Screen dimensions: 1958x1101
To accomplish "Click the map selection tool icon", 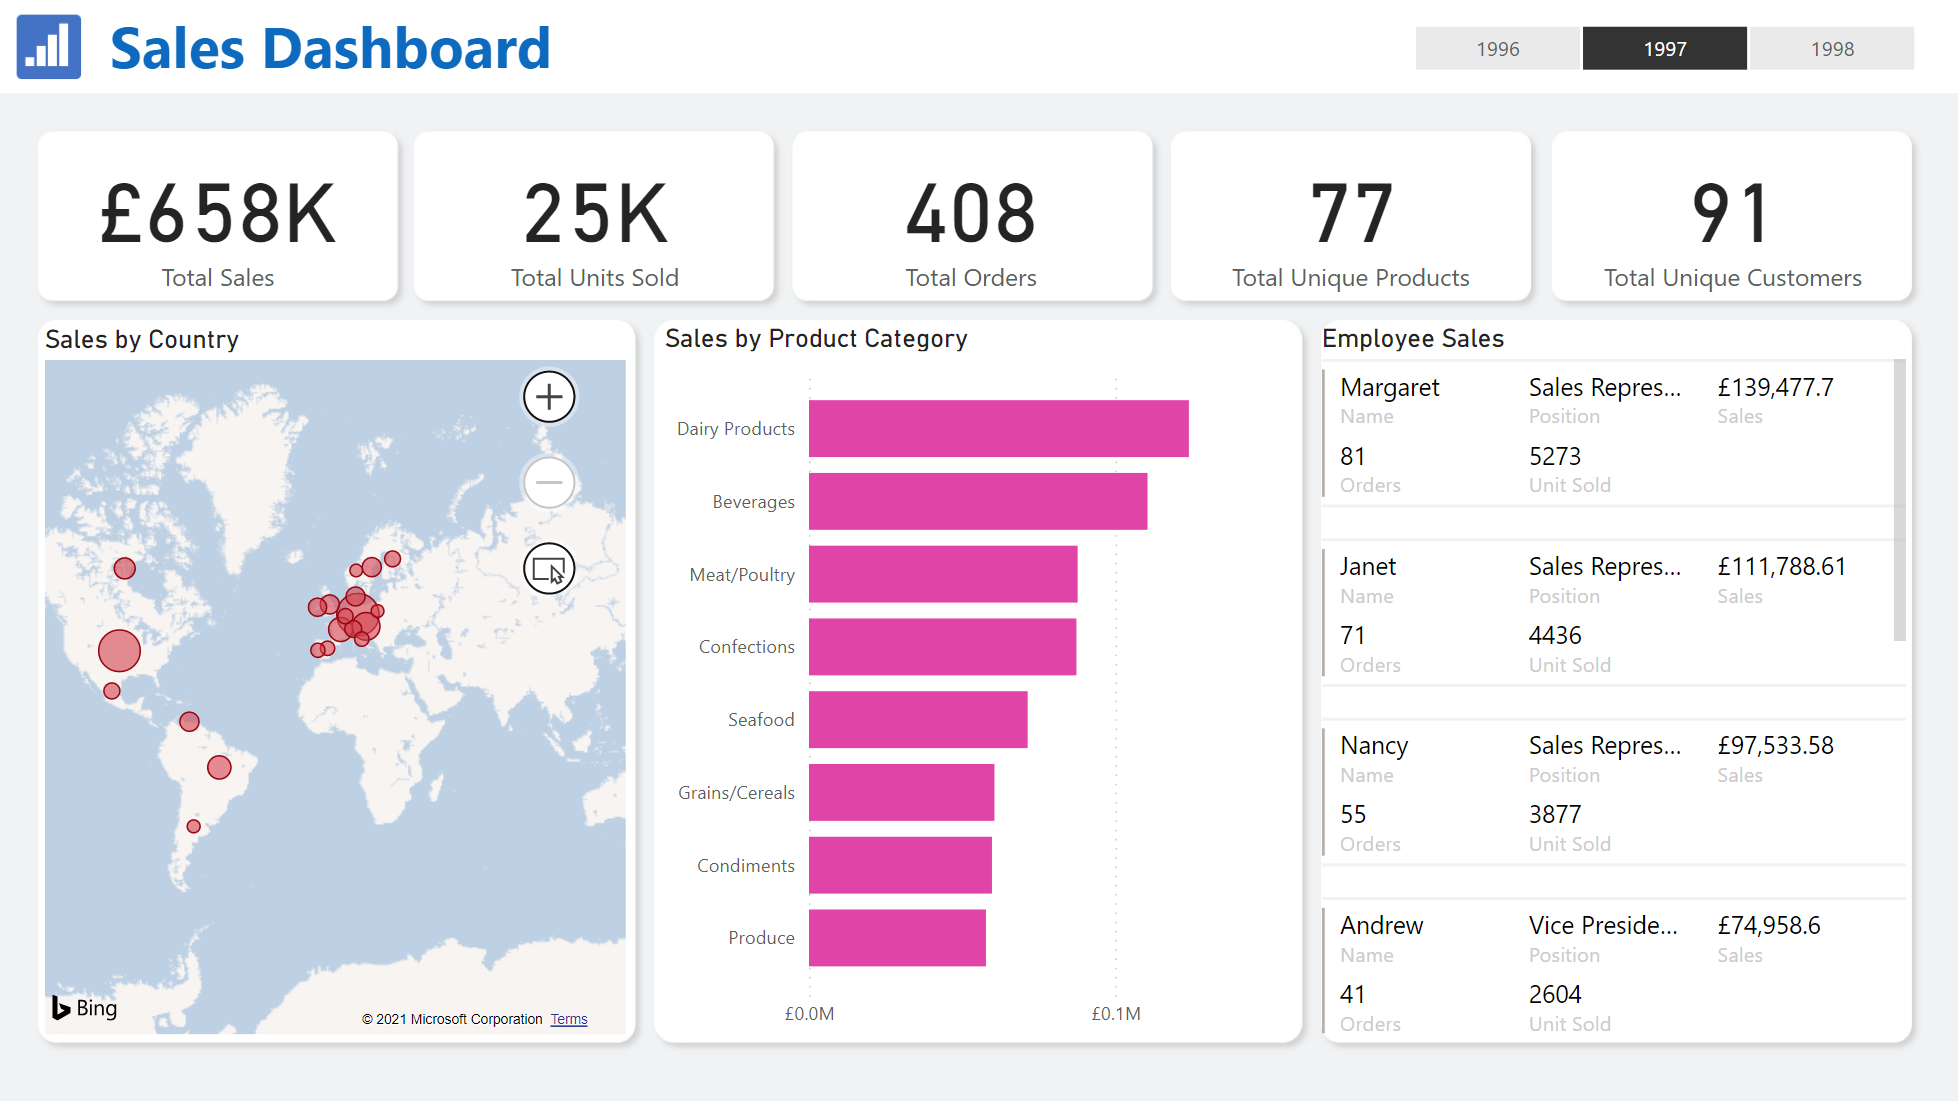I will 549,569.
